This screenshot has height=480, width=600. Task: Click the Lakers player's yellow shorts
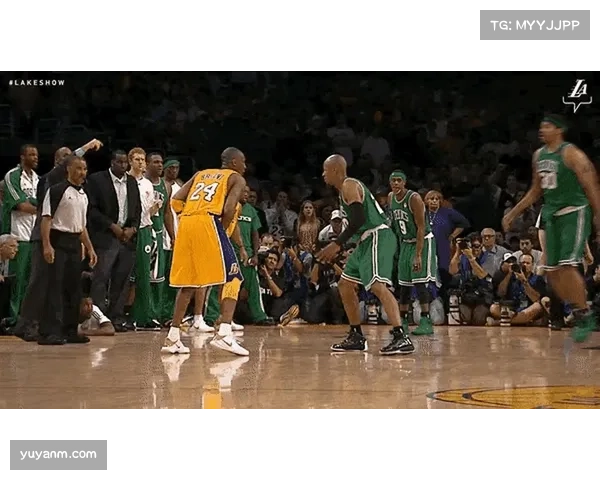pos(202,250)
